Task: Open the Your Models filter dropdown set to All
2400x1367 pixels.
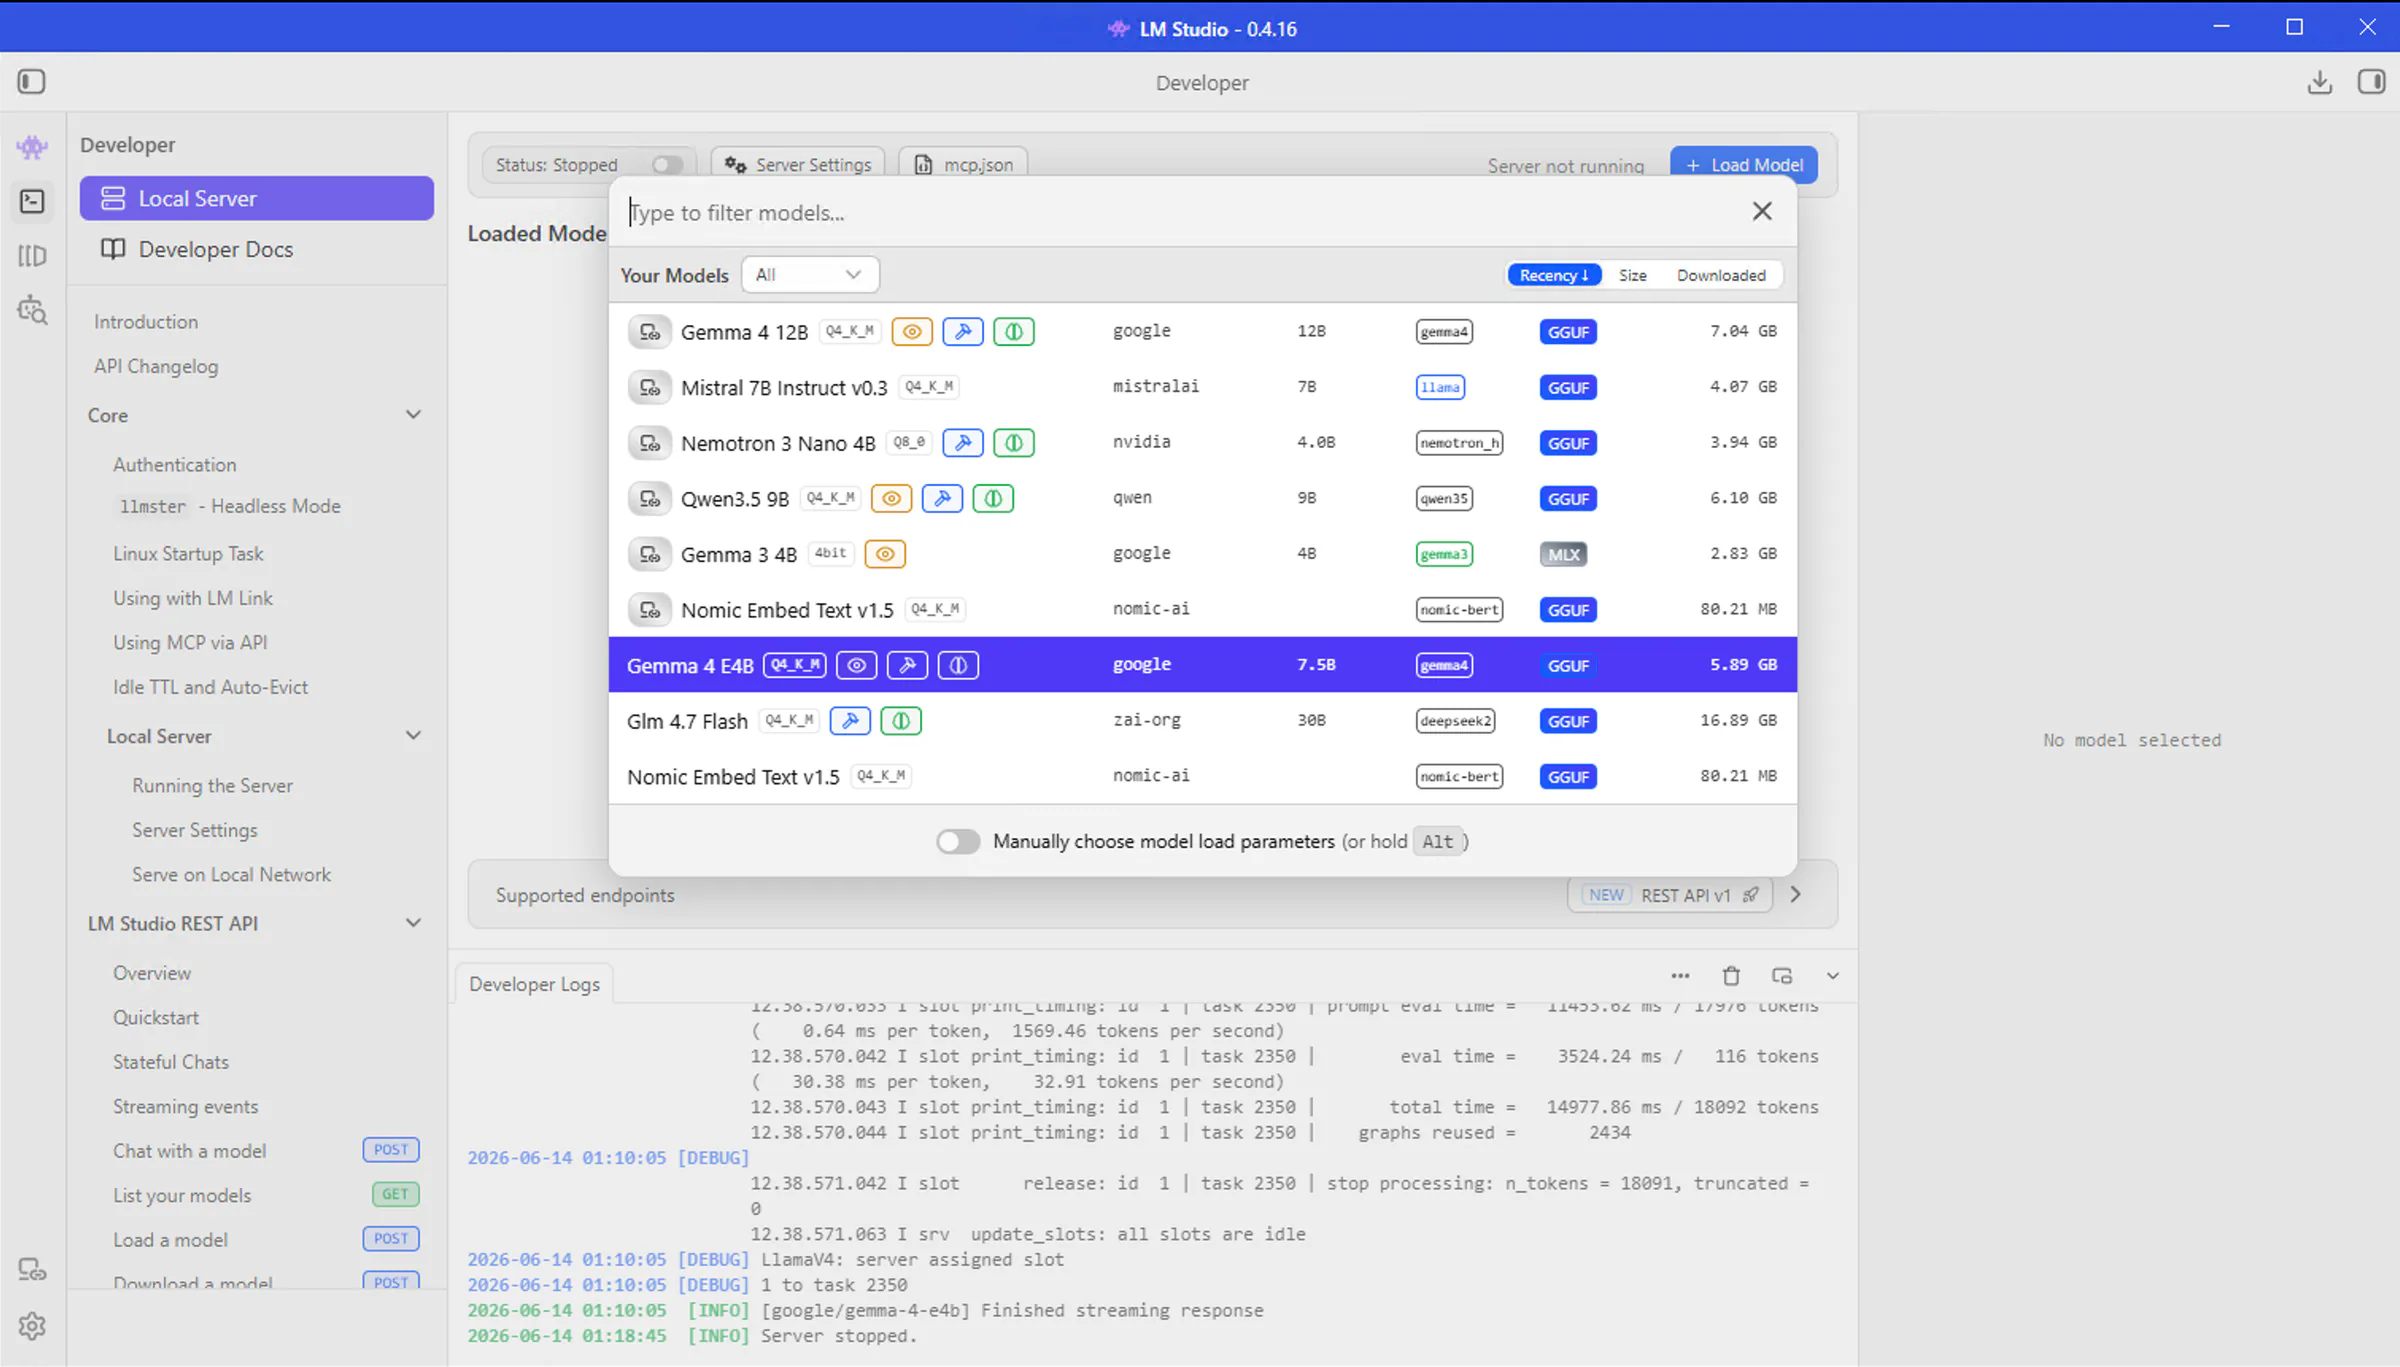Action: click(810, 275)
